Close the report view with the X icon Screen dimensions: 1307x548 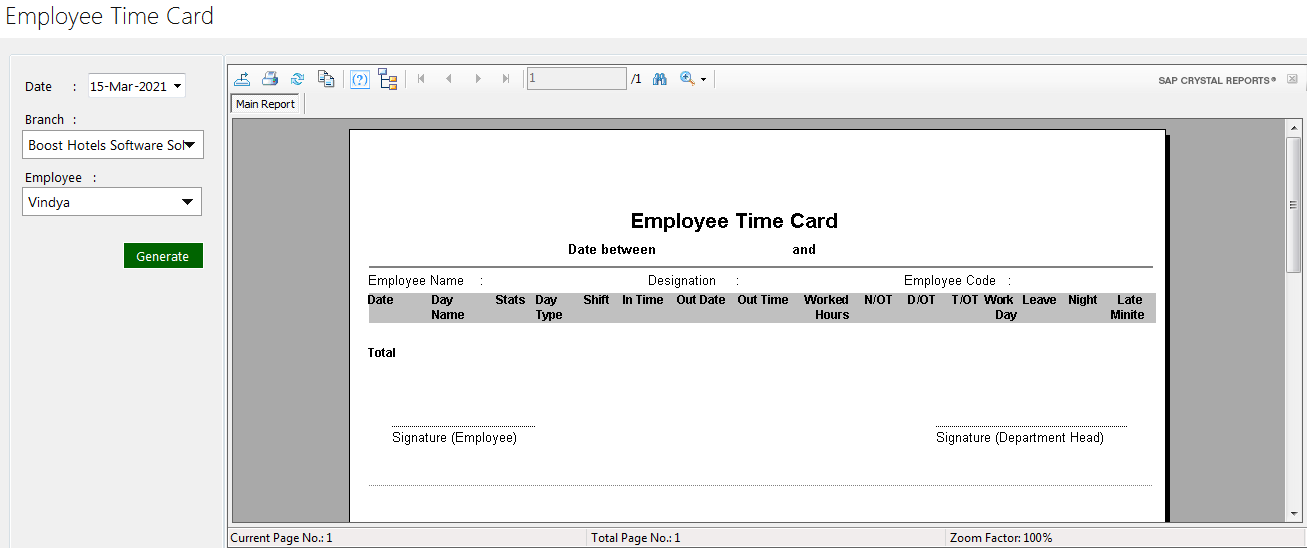1292,79
